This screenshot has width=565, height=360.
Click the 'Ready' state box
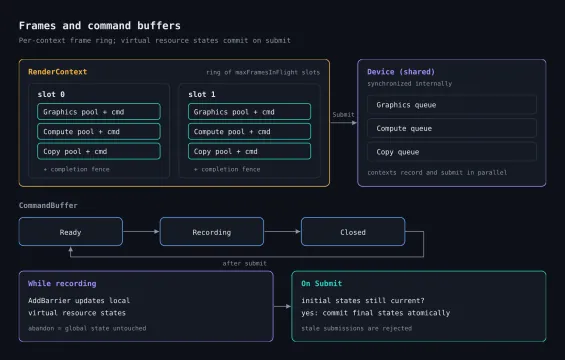tap(71, 232)
